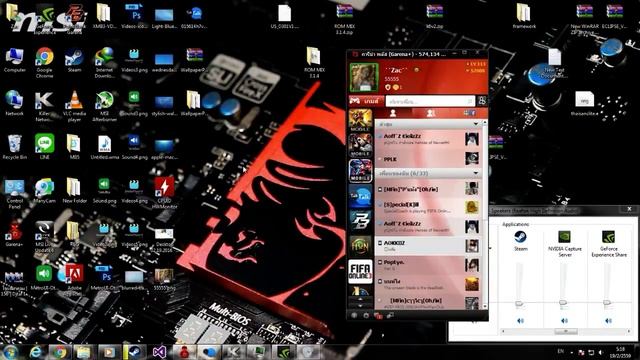Open the LINE desktop shortcut

44,147
